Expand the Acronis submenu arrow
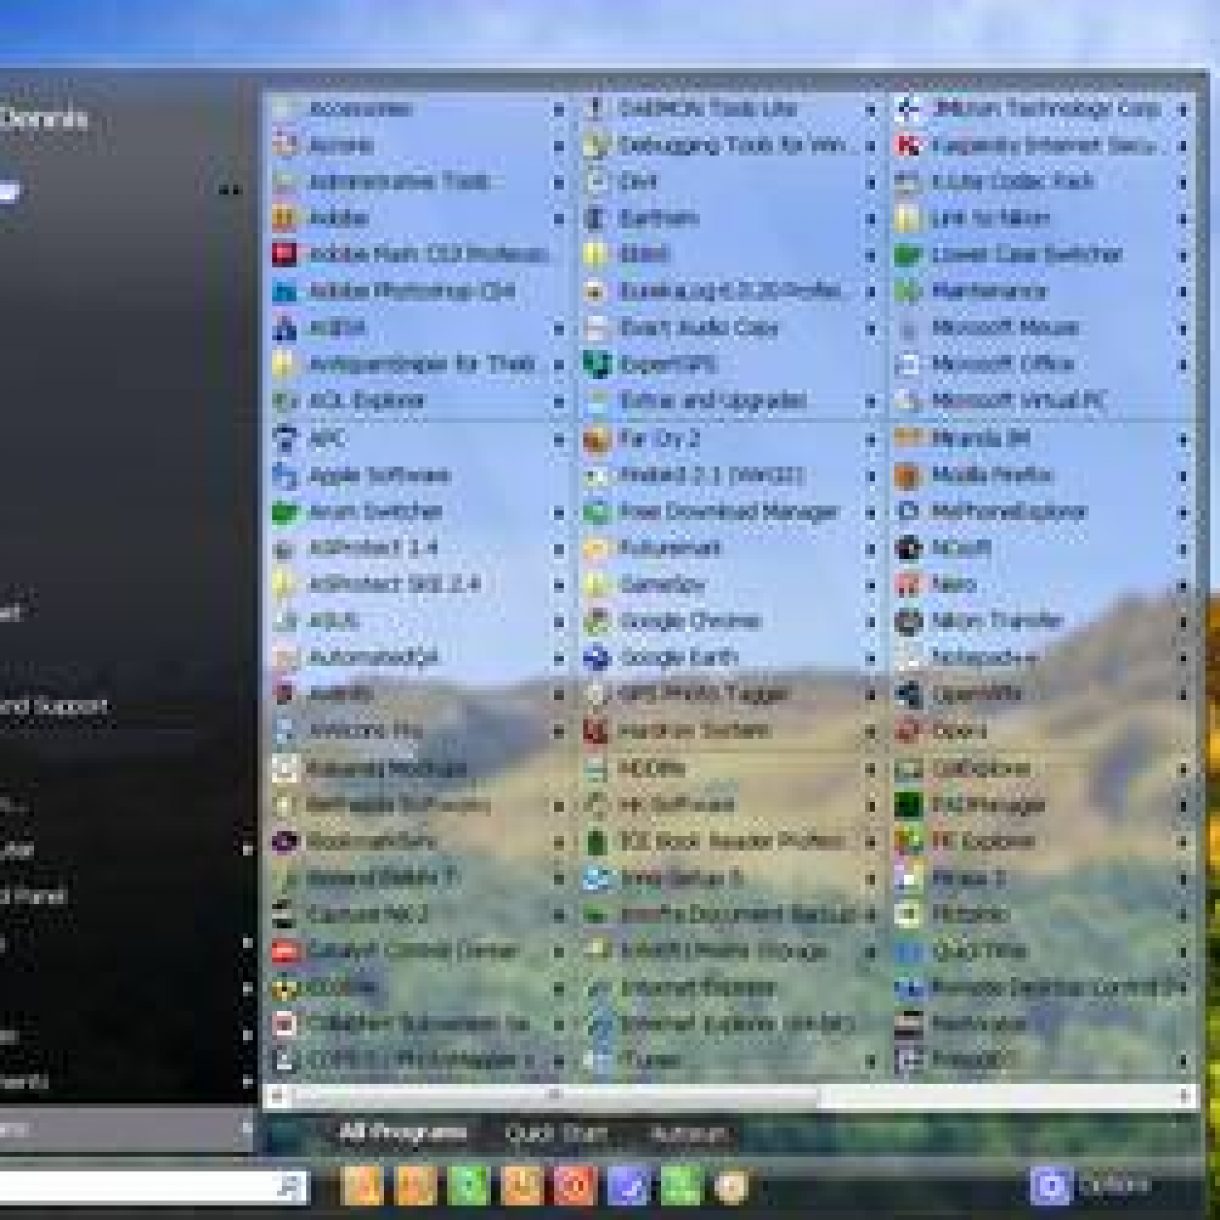The height and width of the screenshot is (1220, 1220). 558,146
